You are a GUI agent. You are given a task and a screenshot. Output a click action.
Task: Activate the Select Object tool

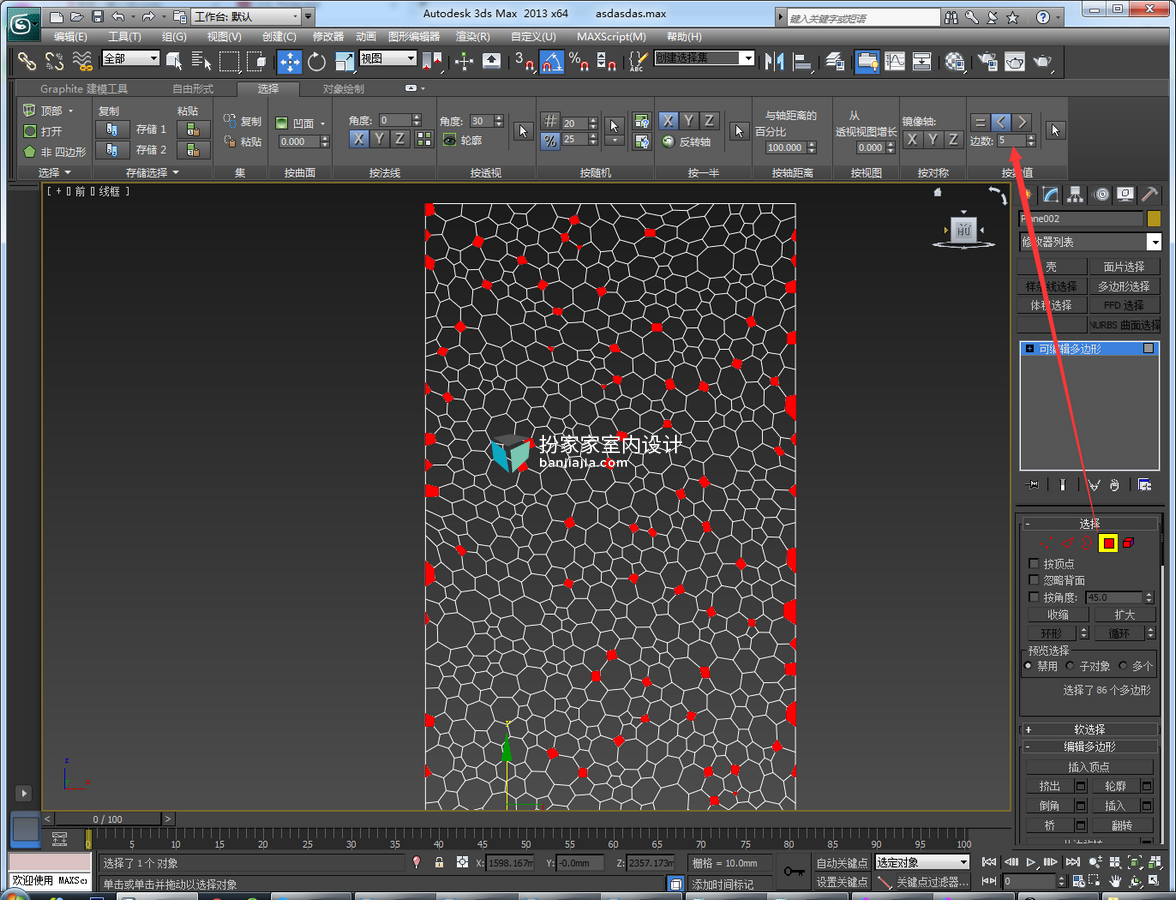pos(174,62)
